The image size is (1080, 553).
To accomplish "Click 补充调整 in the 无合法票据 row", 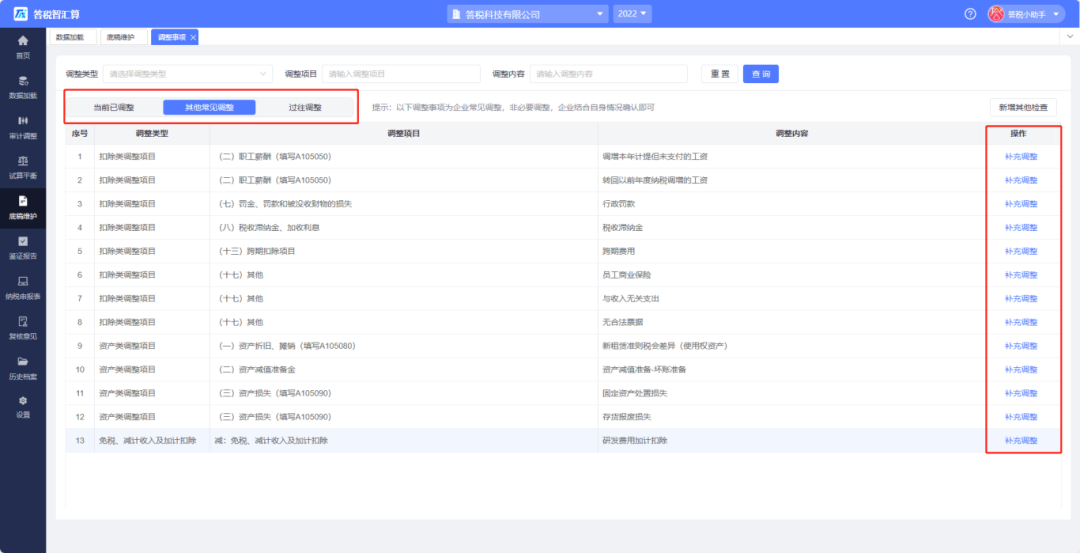I will pyautogui.click(x=1021, y=322).
